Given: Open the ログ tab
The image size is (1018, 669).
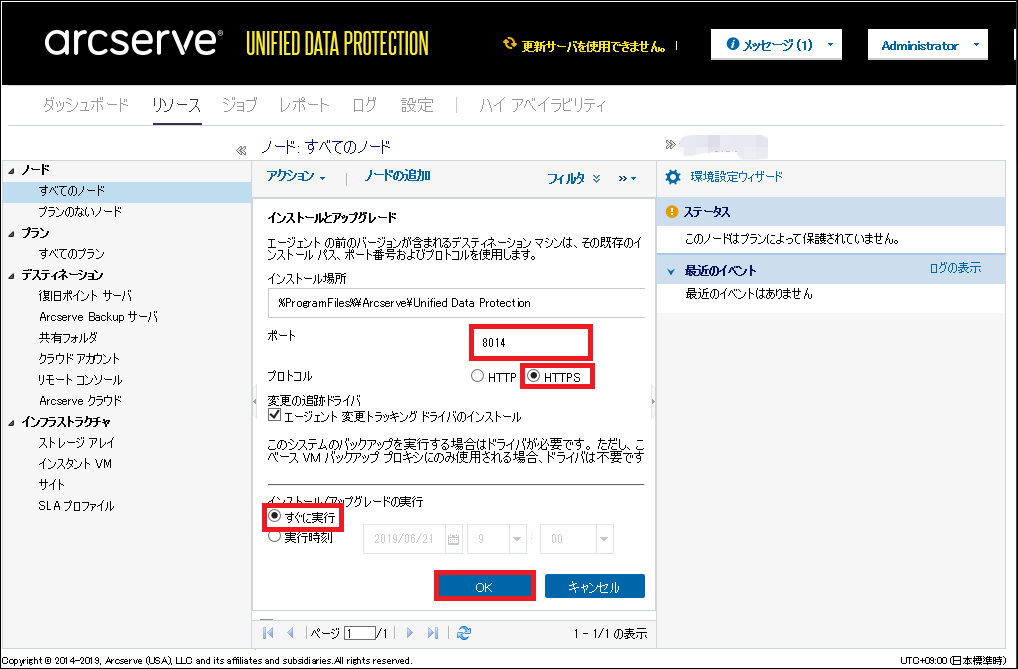Looking at the screenshot, I should click(x=364, y=105).
